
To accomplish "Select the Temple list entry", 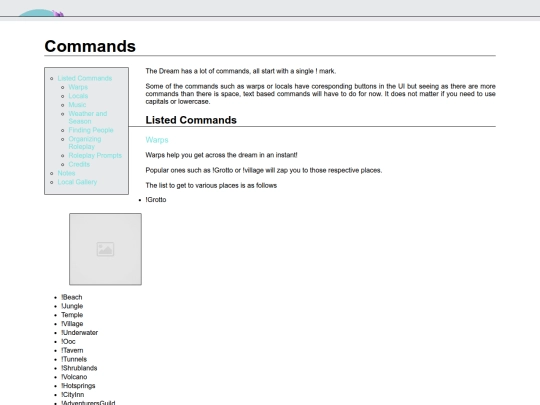I will (x=72, y=315).
